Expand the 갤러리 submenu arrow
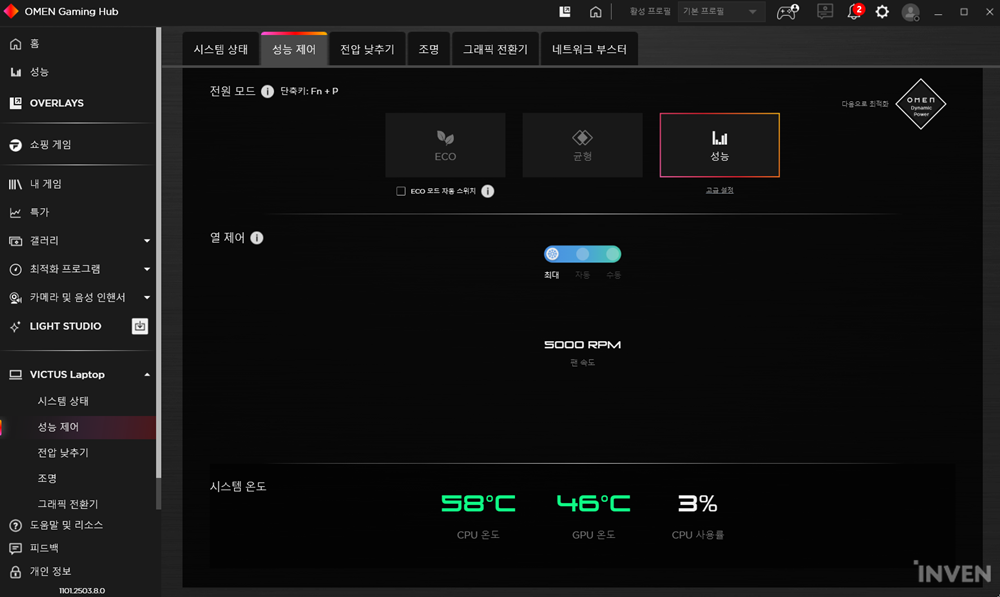 (147, 241)
